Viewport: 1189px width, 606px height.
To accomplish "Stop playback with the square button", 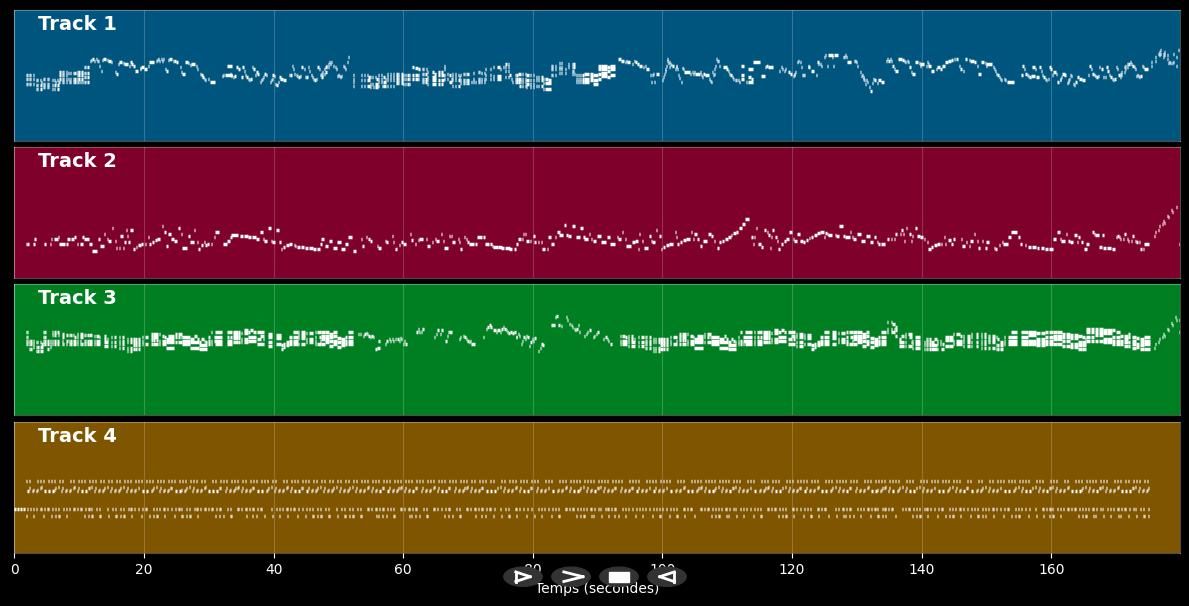I will tap(619, 577).
